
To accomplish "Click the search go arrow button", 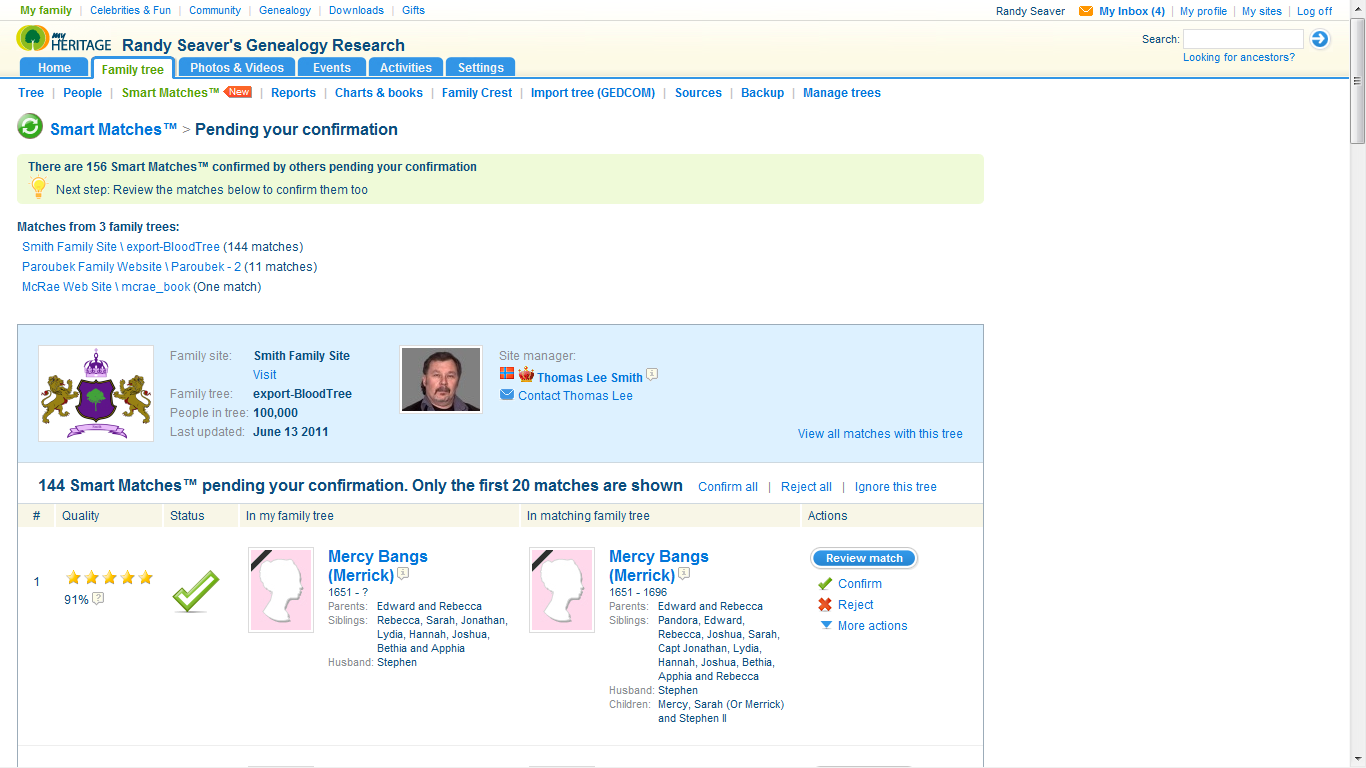I will click(1320, 39).
